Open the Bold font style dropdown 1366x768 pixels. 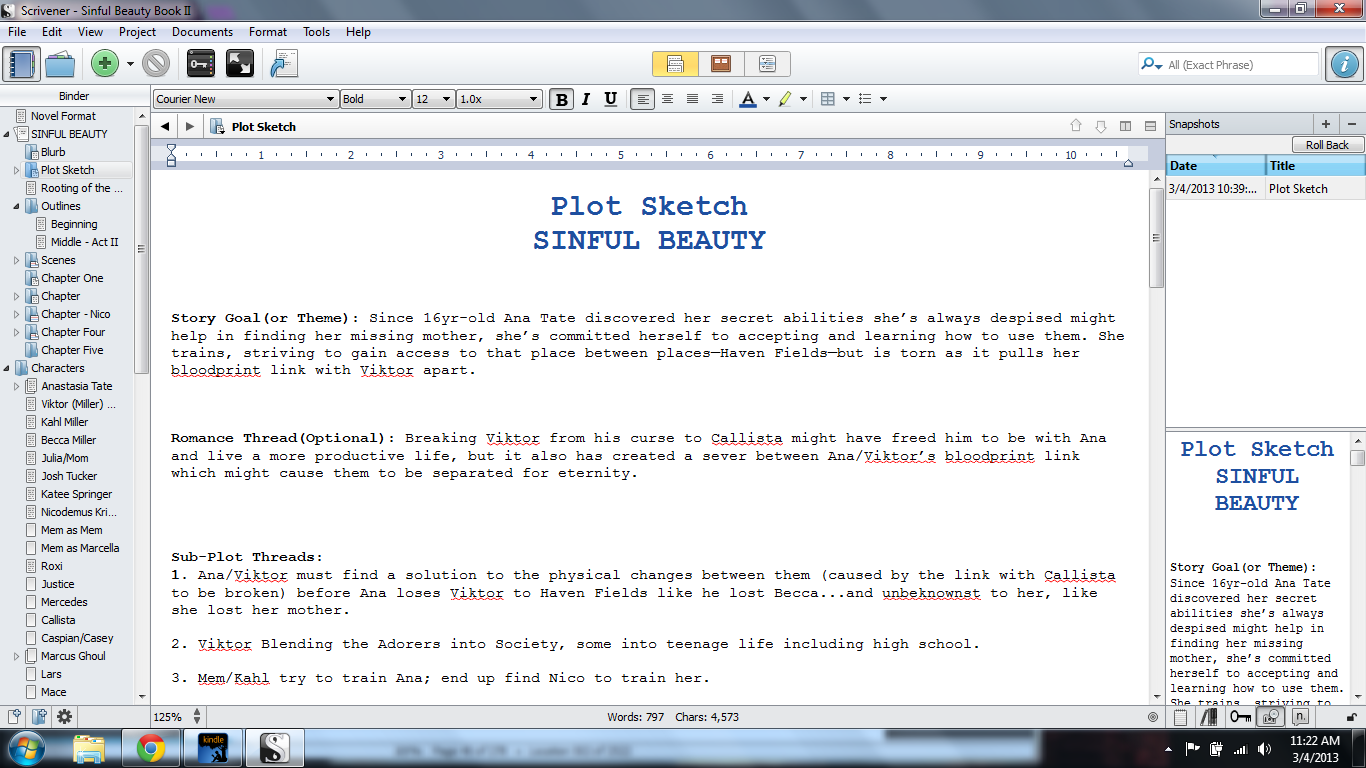pyautogui.click(x=375, y=99)
